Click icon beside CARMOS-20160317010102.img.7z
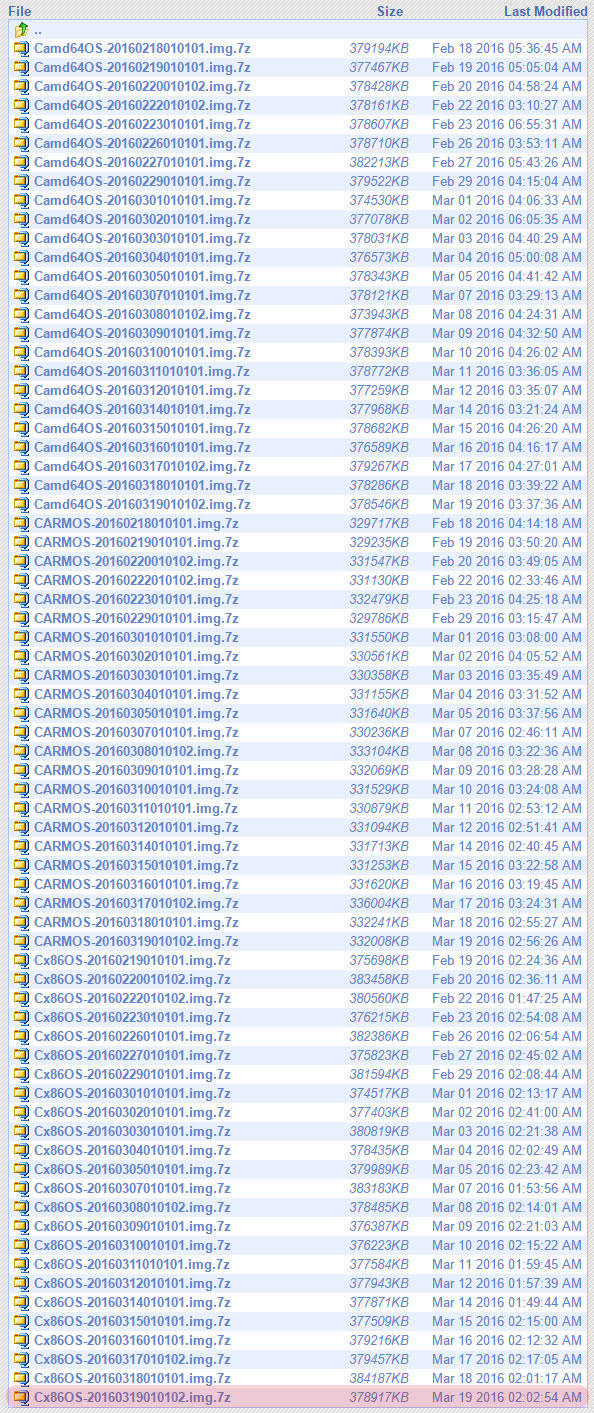Viewport: 594px width, 1413px height. click(x=21, y=903)
